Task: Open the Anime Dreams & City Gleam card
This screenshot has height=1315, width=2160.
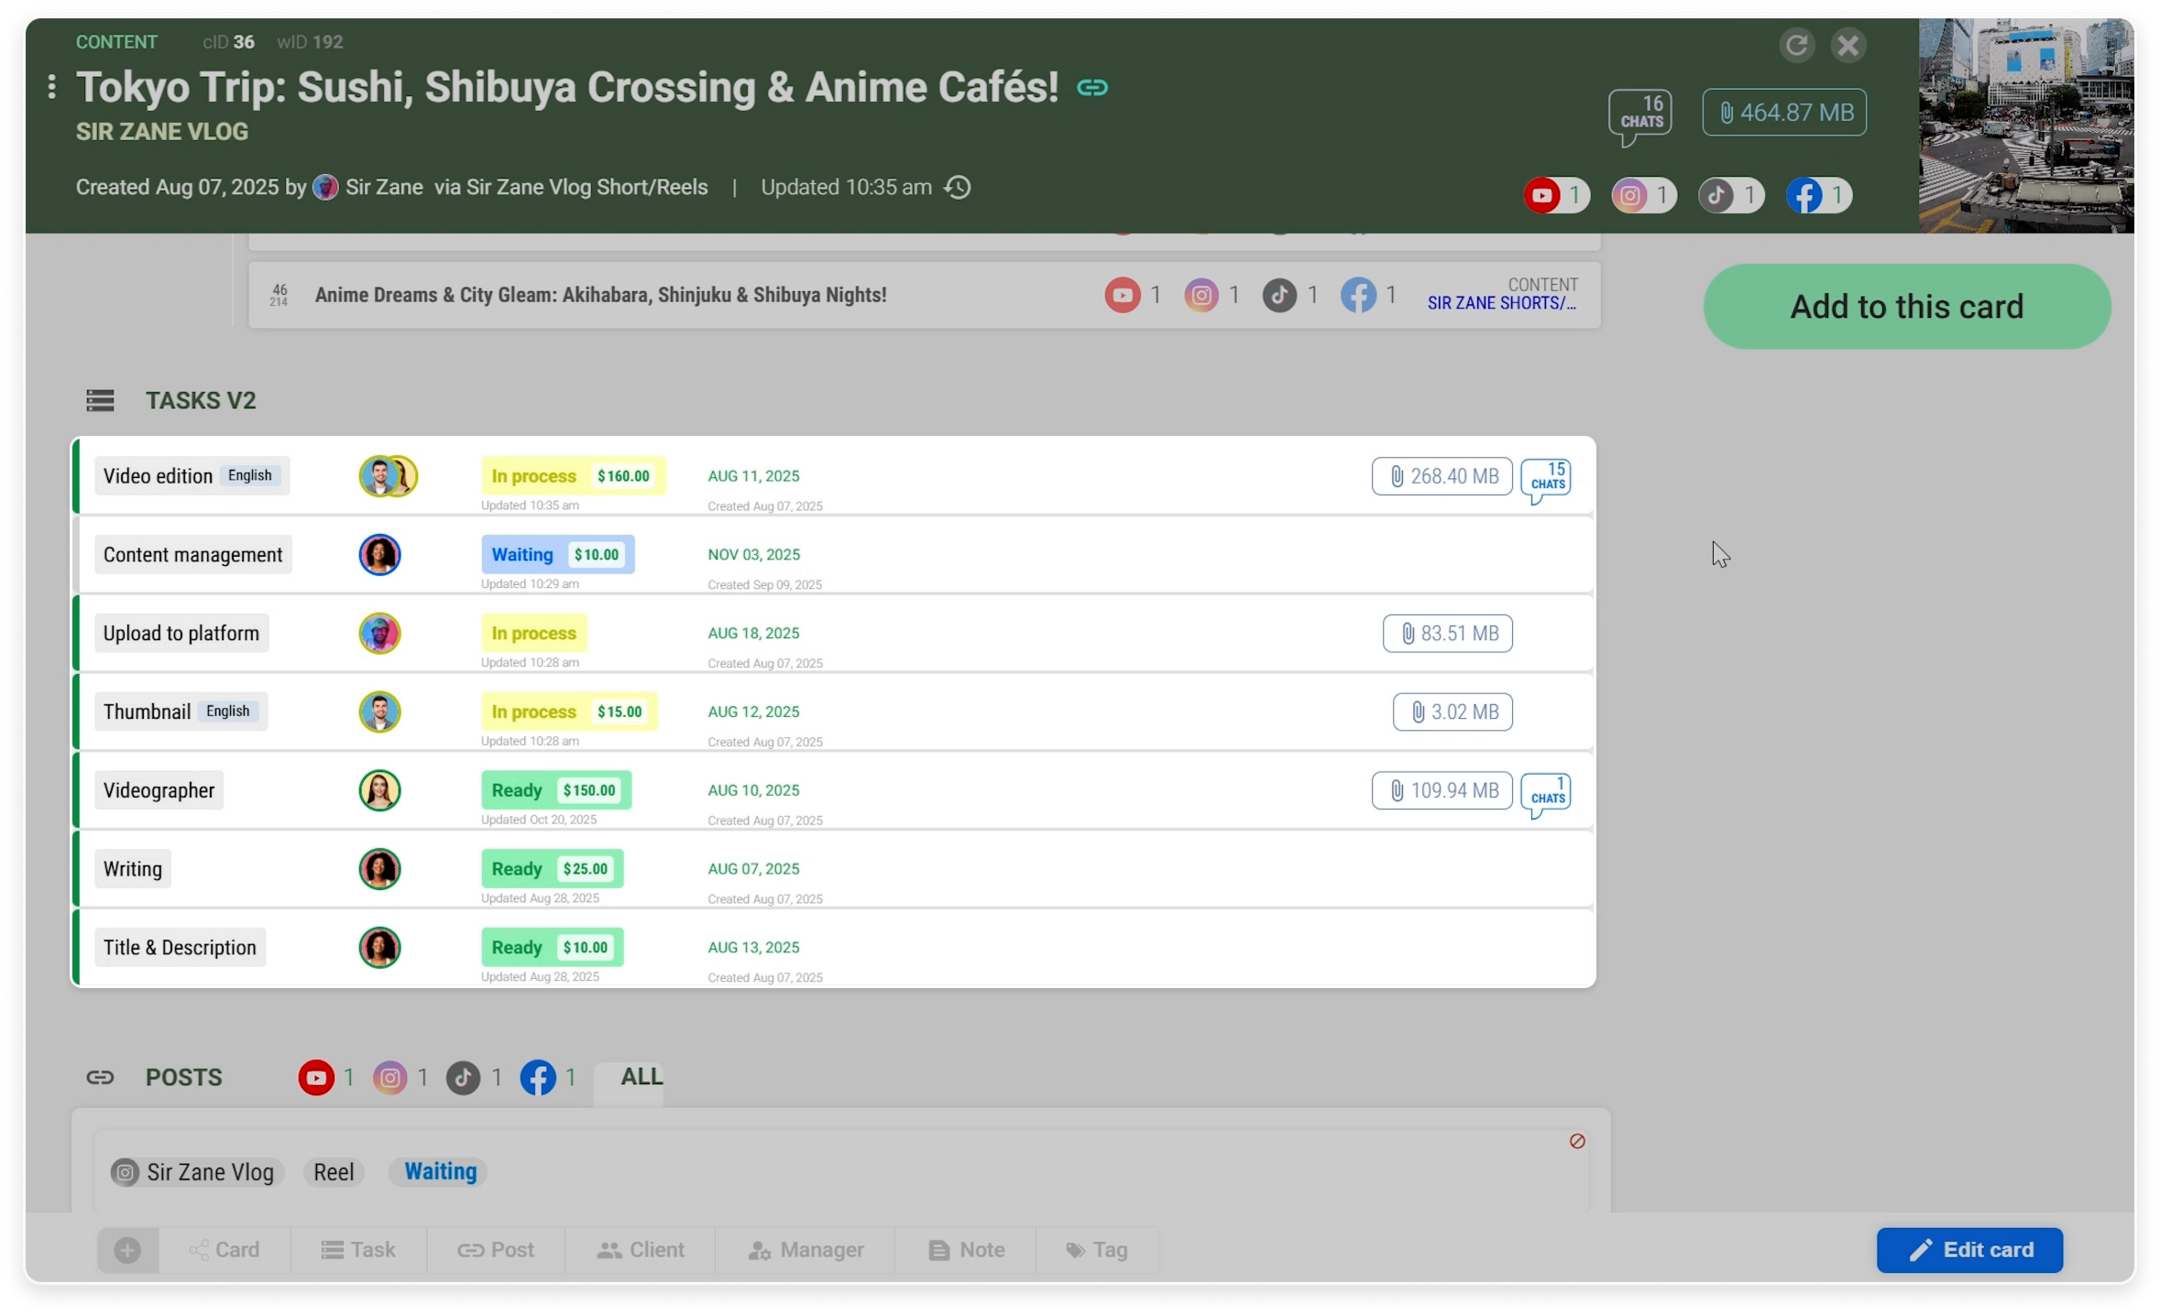Action: pos(600,296)
